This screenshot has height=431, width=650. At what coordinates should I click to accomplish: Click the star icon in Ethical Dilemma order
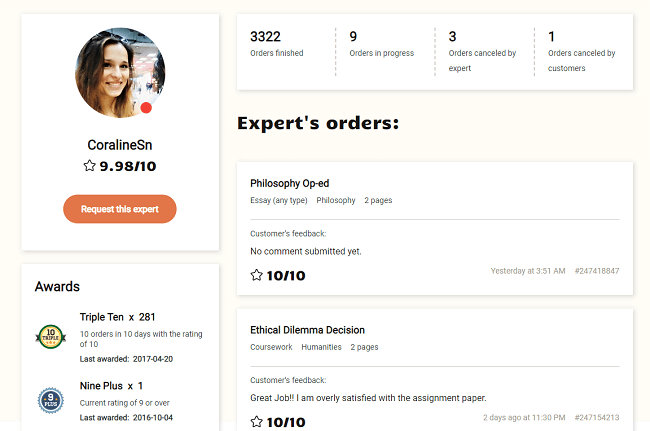[257, 421]
